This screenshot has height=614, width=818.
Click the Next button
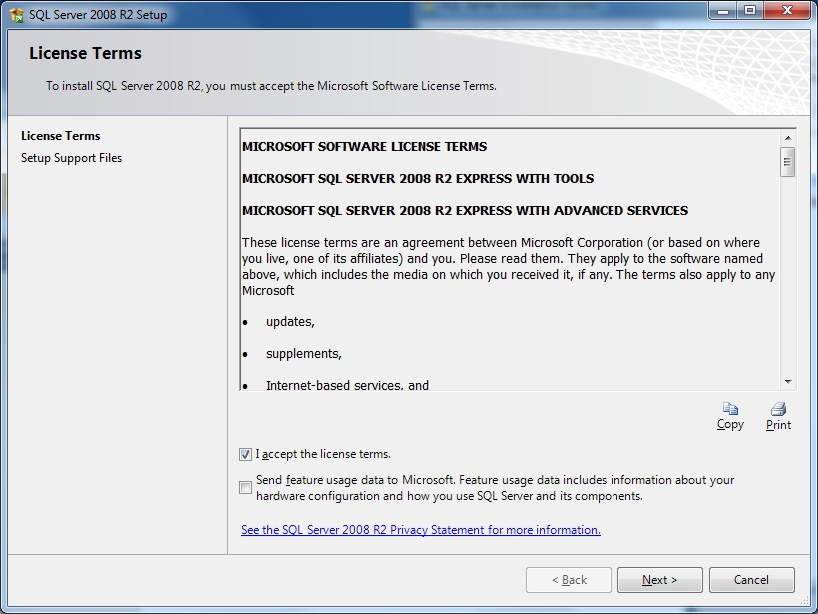coord(659,580)
